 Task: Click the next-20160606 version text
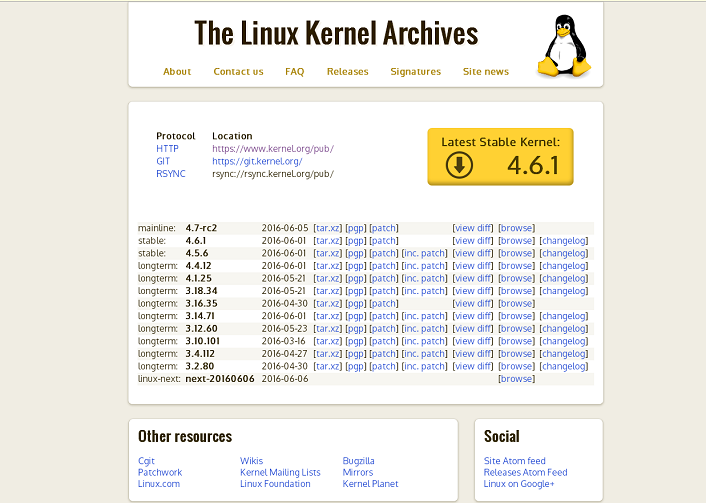pyautogui.click(x=220, y=379)
